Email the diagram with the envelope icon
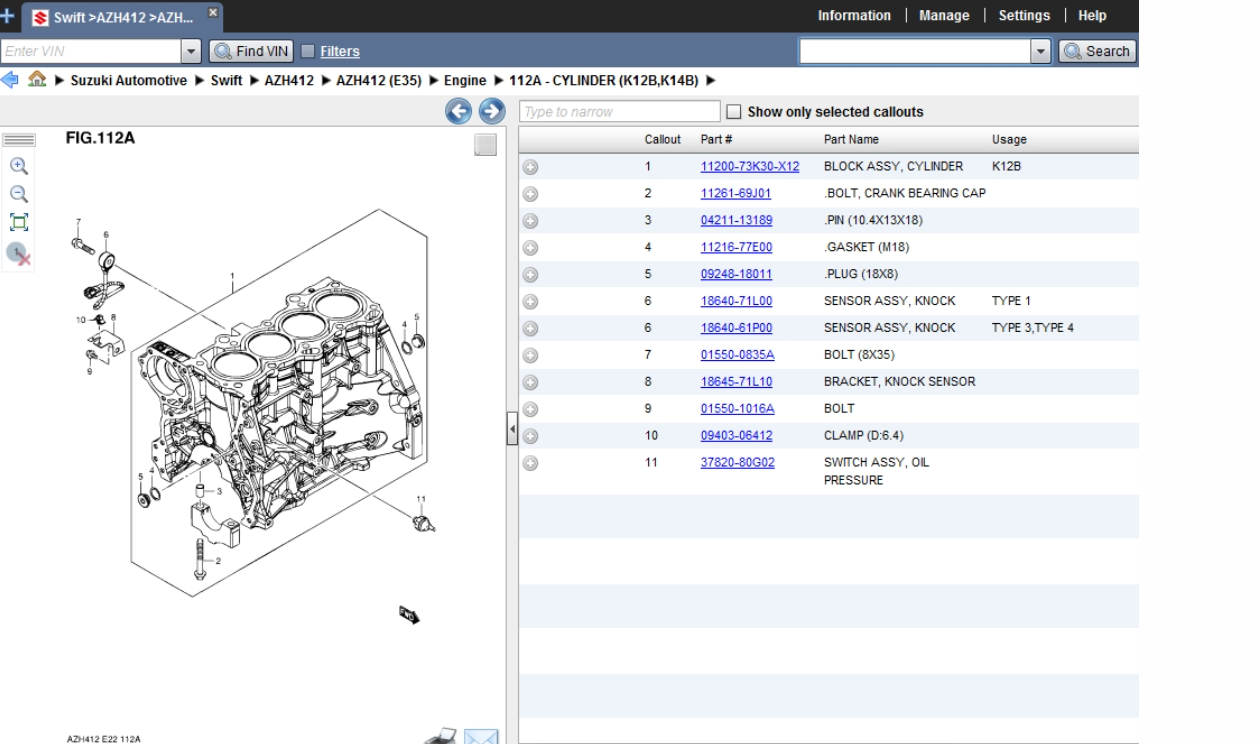 pyautogui.click(x=481, y=736)
